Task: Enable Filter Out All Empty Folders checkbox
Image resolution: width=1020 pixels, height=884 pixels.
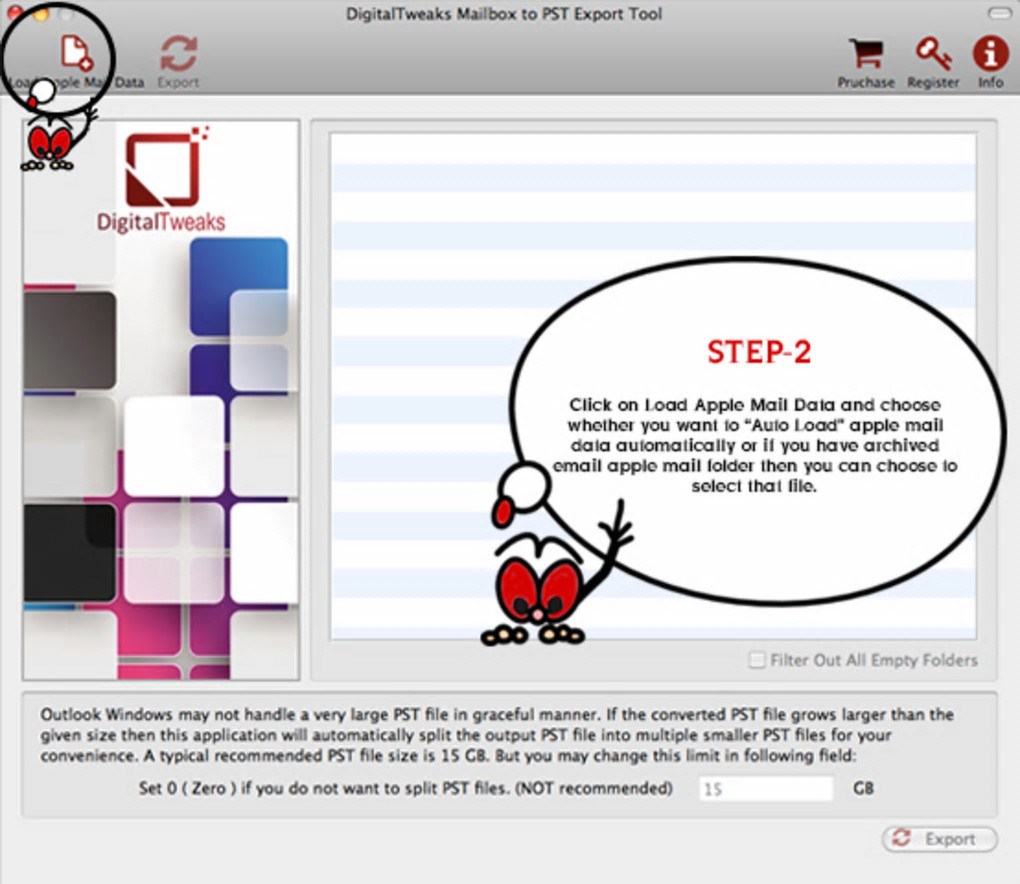Action: [757, 660]
